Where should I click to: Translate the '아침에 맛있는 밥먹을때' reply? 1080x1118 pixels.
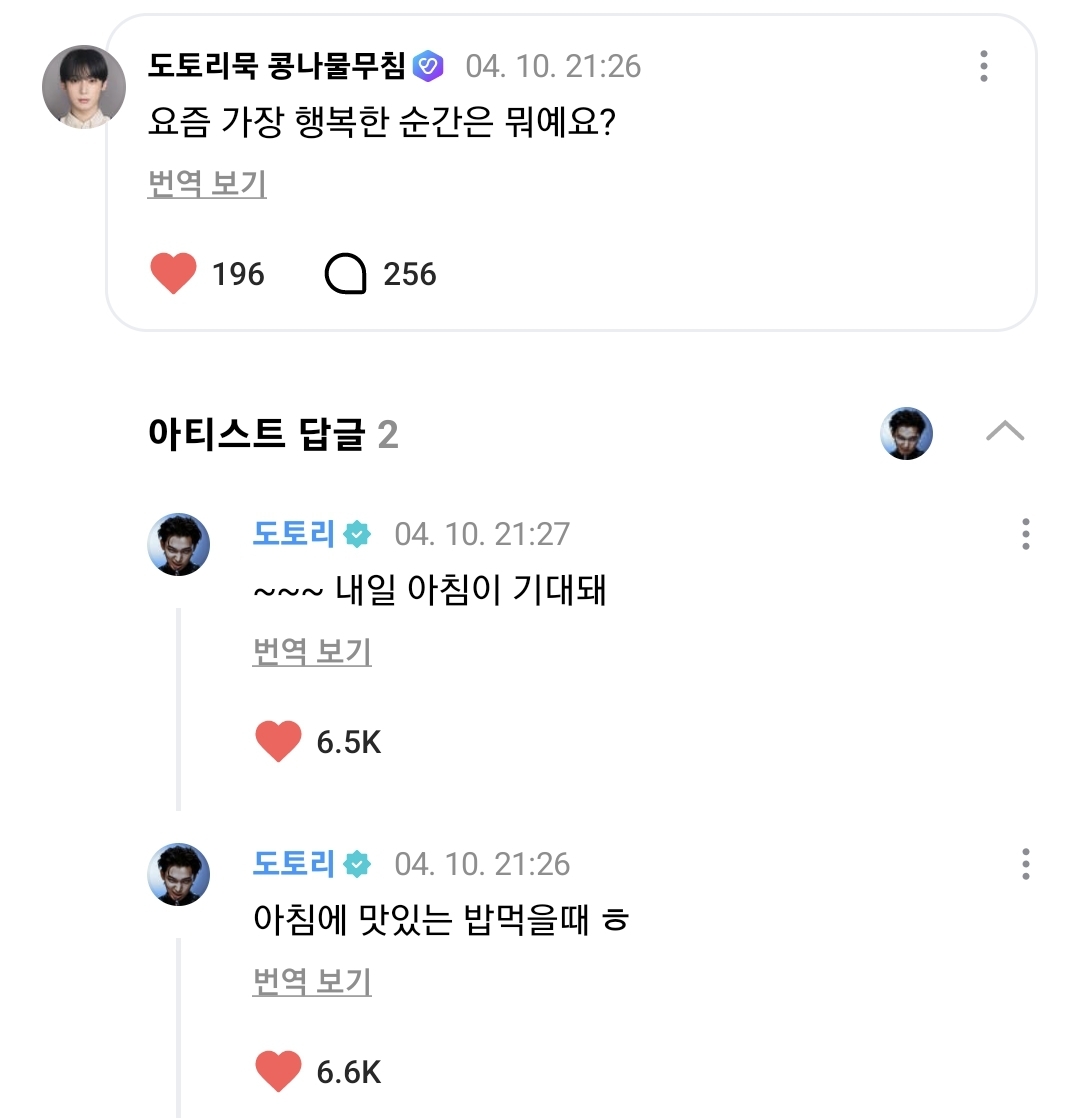tap(312, 982)
